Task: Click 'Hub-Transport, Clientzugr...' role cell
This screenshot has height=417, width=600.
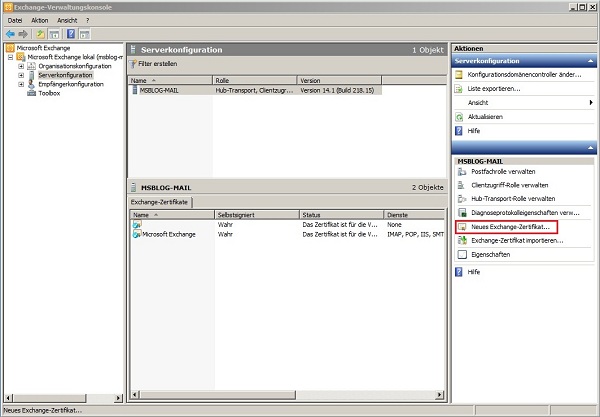Action: click(254, 90)
